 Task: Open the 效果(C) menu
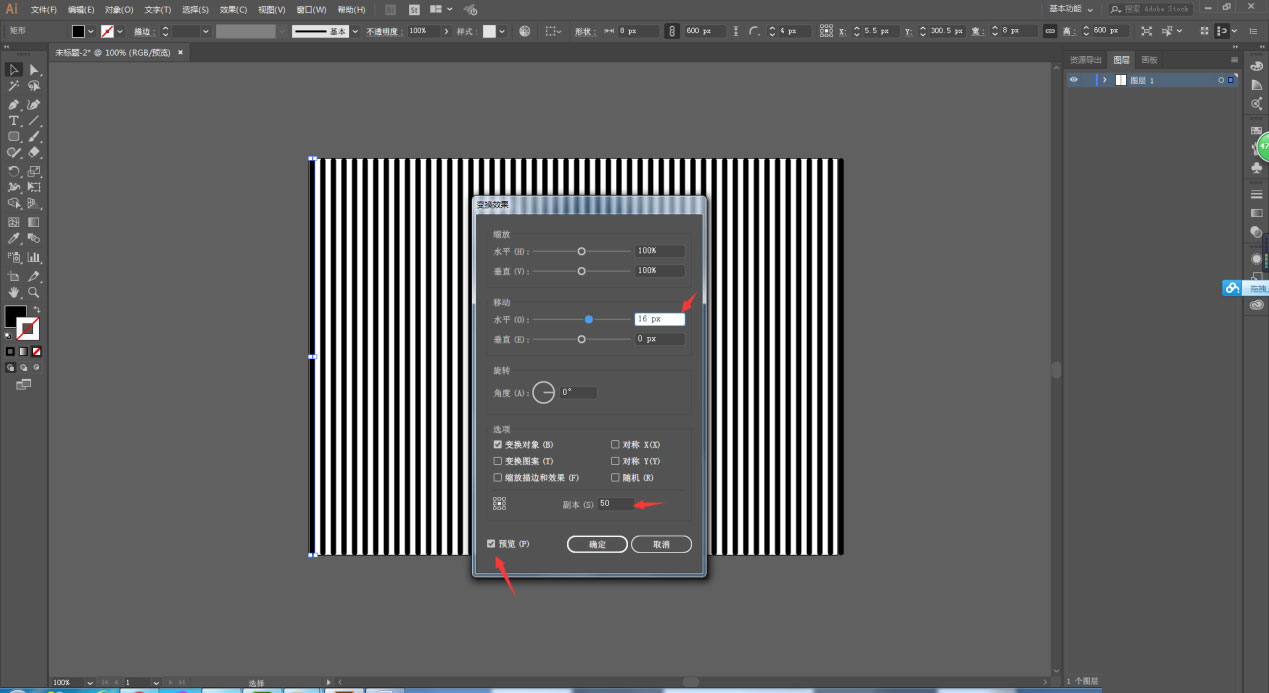(x=233, y=9)
